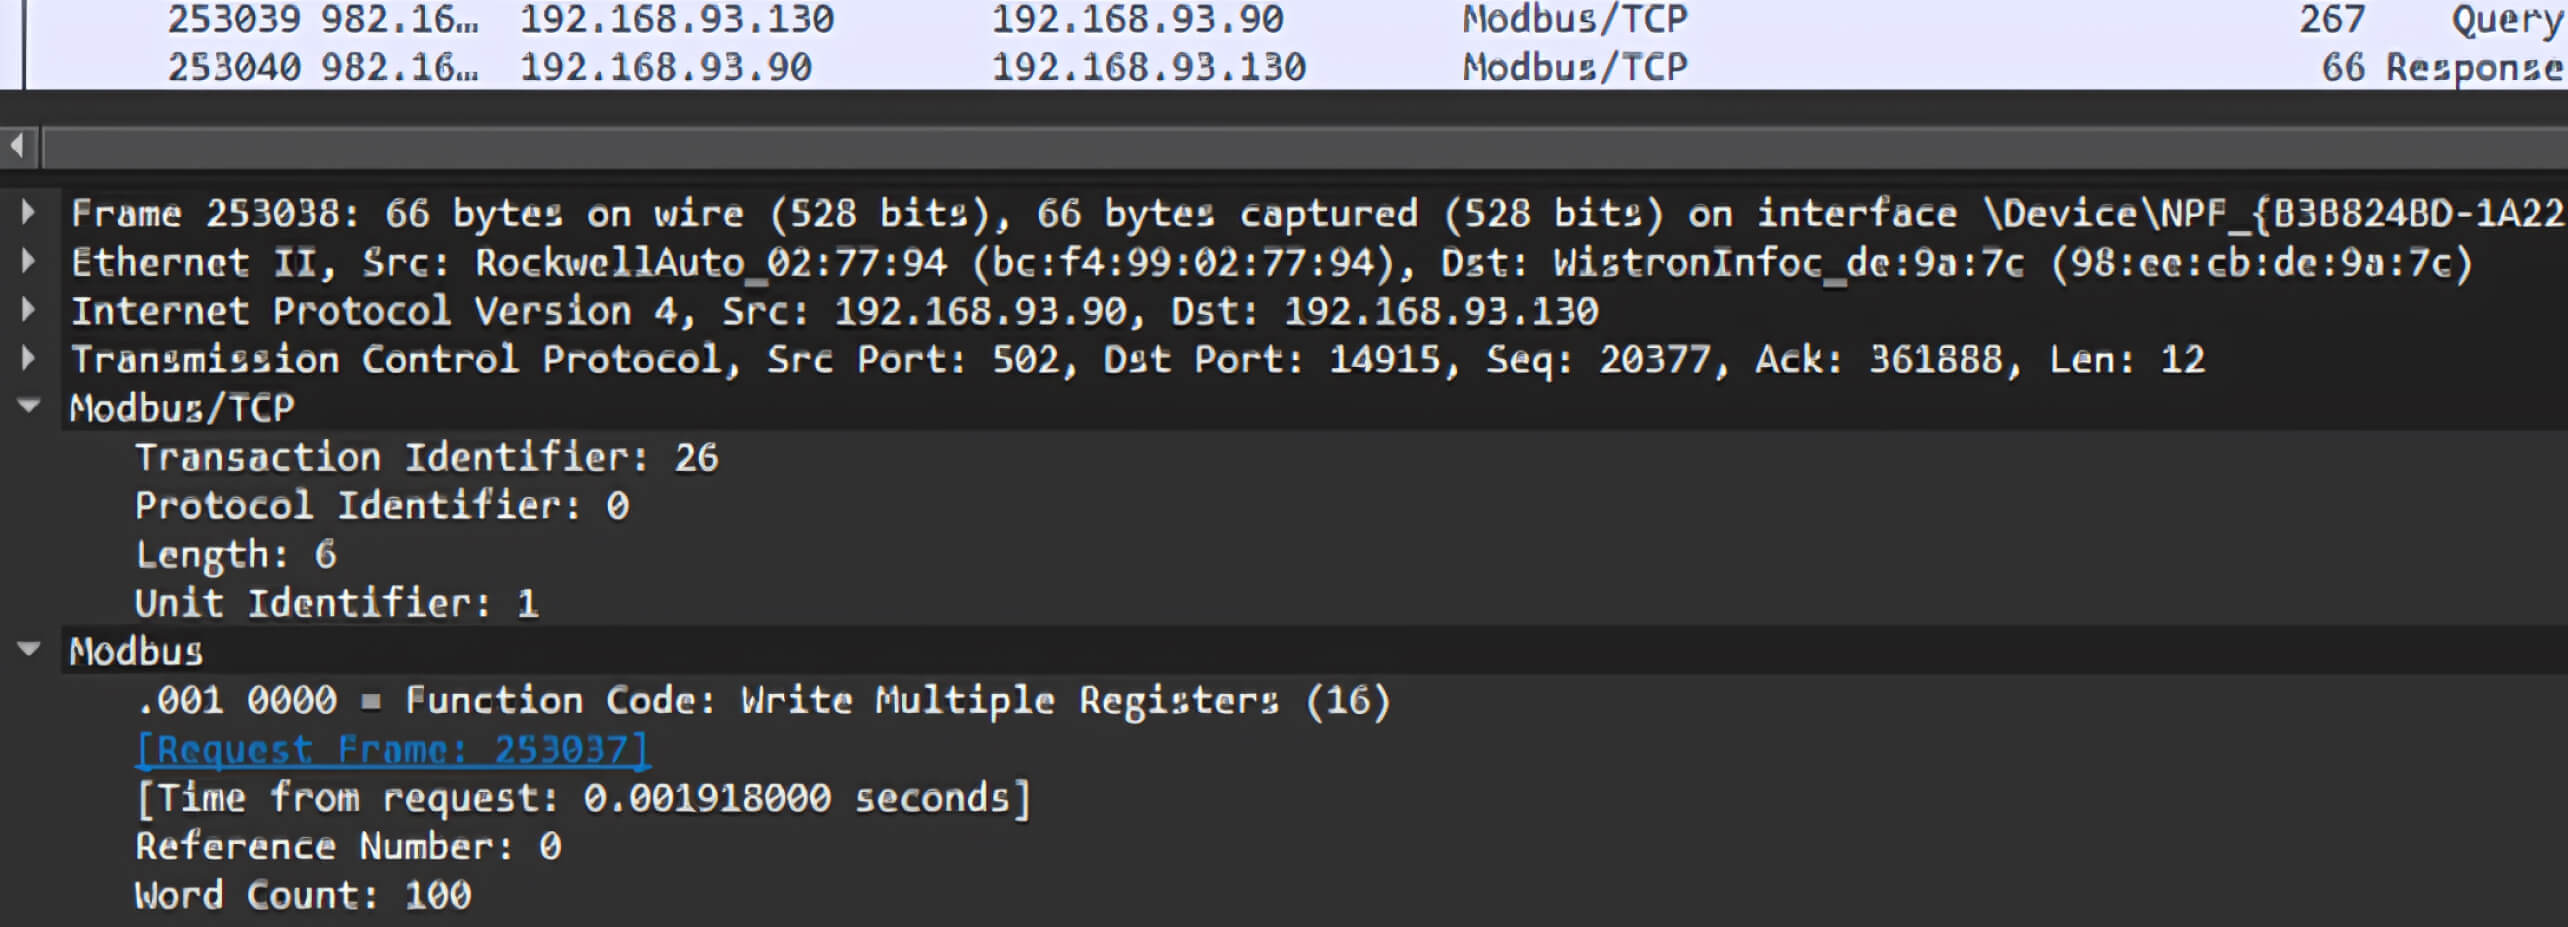Expand the Transmission Control Protocol section
Screen dimensions: 2568x927
28,358
